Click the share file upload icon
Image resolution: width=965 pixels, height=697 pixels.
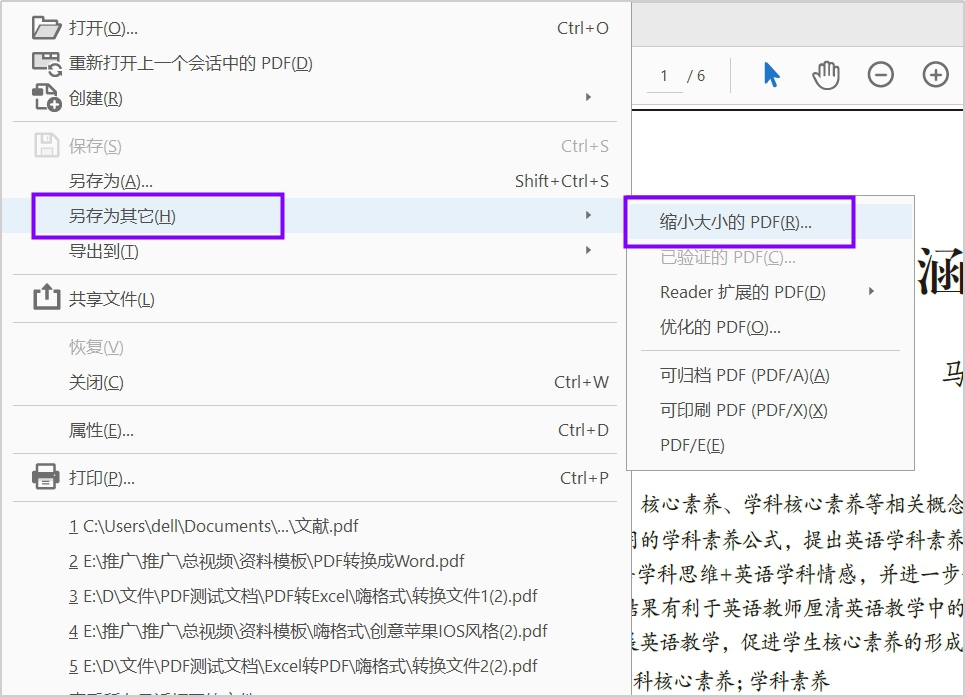click(x=46, y=298)
